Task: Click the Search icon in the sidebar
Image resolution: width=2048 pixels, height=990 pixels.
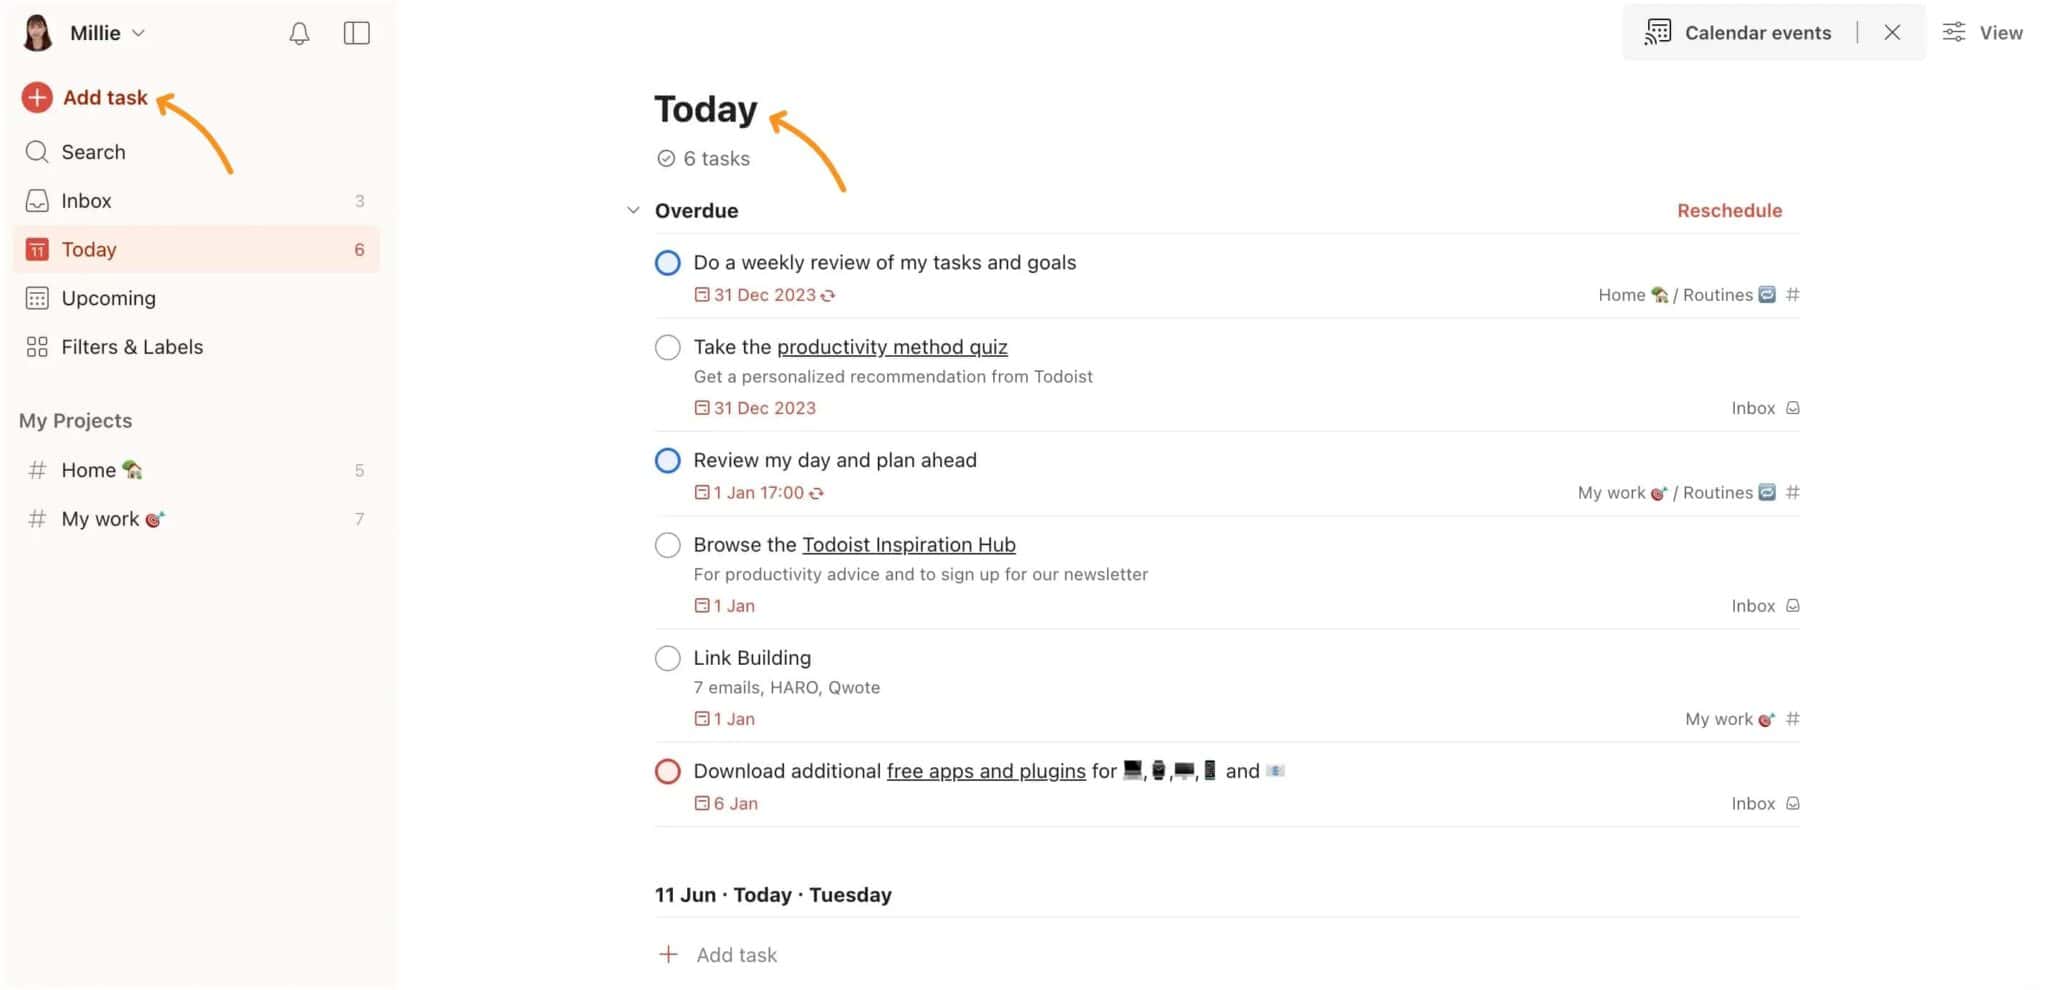Action: (37, 151)
